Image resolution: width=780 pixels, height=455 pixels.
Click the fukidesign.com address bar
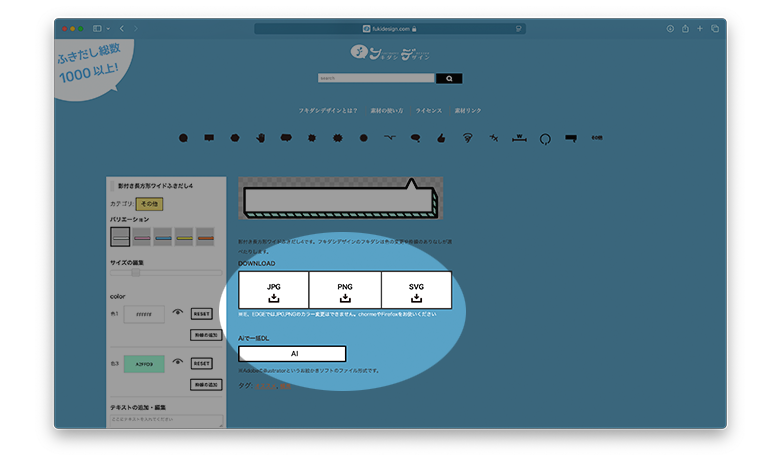(x=390, y=29)
